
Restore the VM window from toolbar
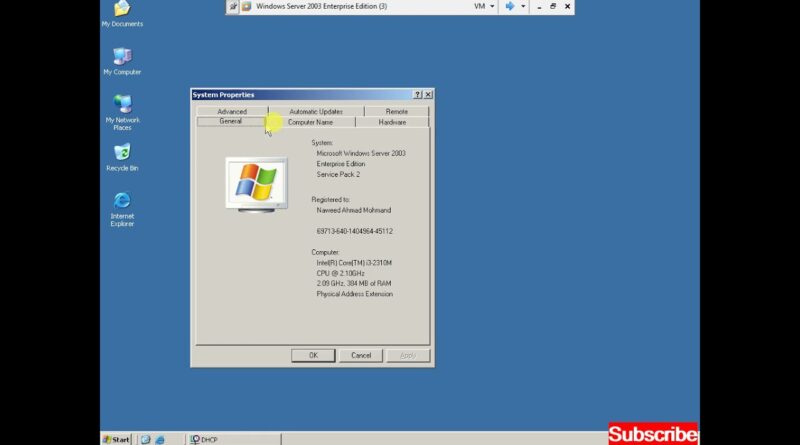coord(553,7)
